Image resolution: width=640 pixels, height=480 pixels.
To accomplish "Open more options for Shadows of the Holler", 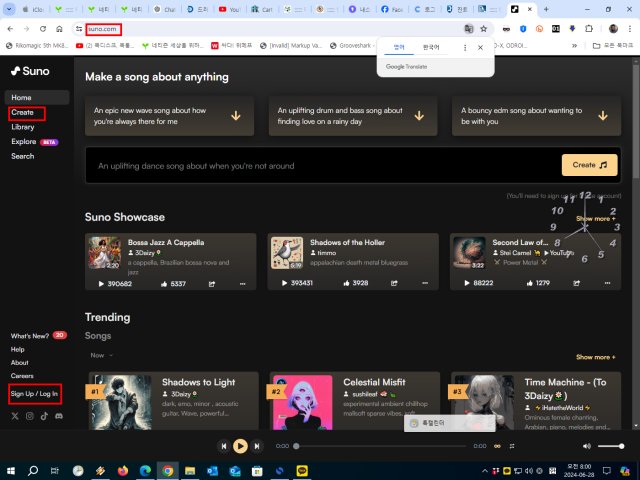I will point(425,283).
